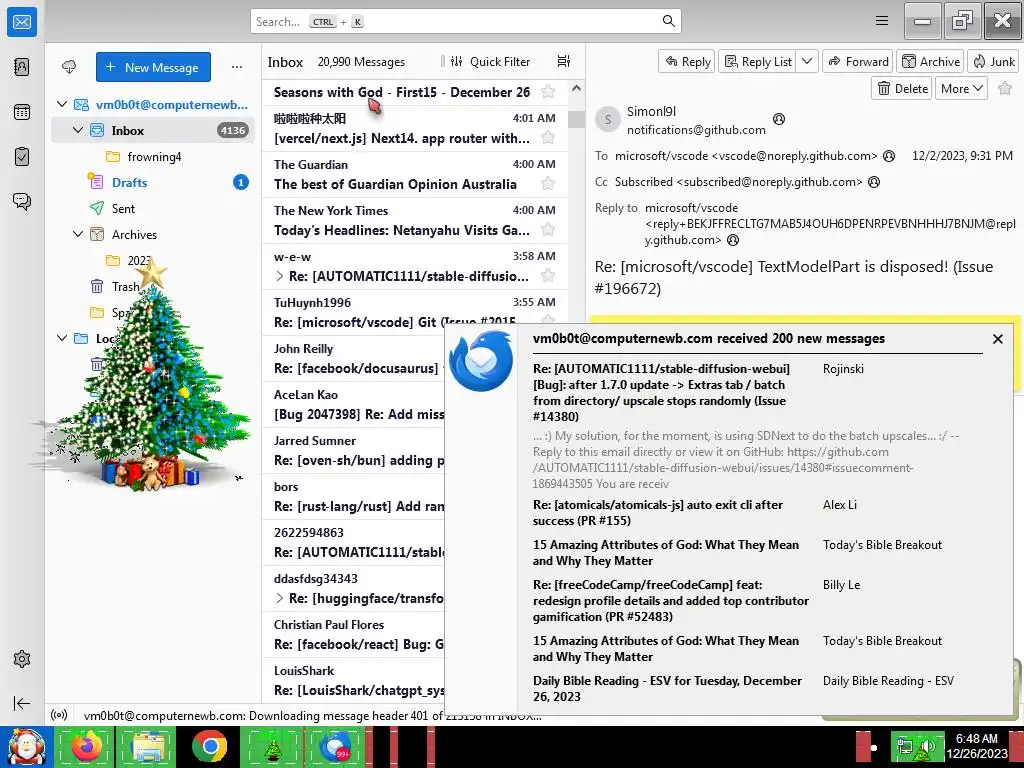Open Billy Le freeCodeCamp notification entry
Image resolution: width=1024 pixels, height=768 pixels.
tap(758, 601)
